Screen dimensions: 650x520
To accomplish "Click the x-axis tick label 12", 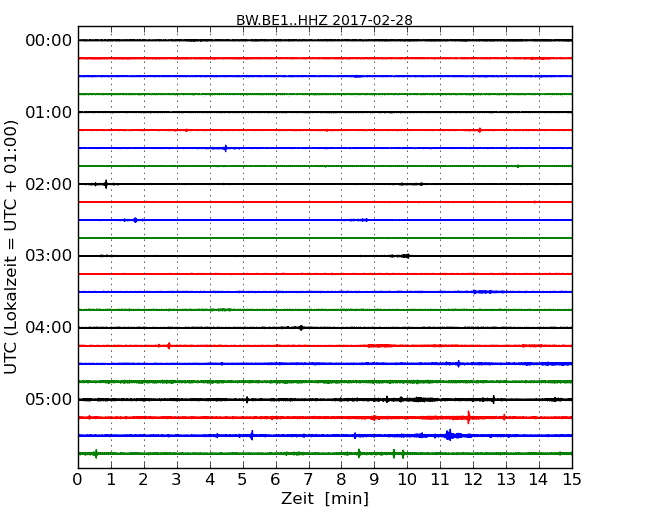I will click(473, 479).
